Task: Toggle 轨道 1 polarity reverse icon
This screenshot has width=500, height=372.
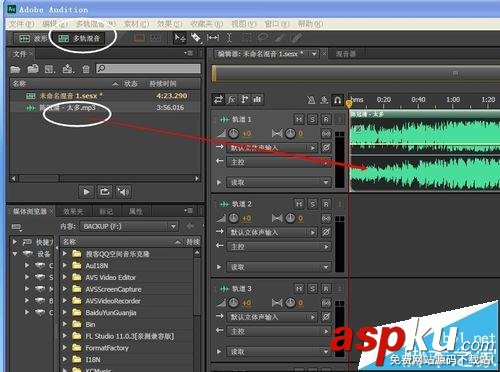Action: [x=326, y=147]
